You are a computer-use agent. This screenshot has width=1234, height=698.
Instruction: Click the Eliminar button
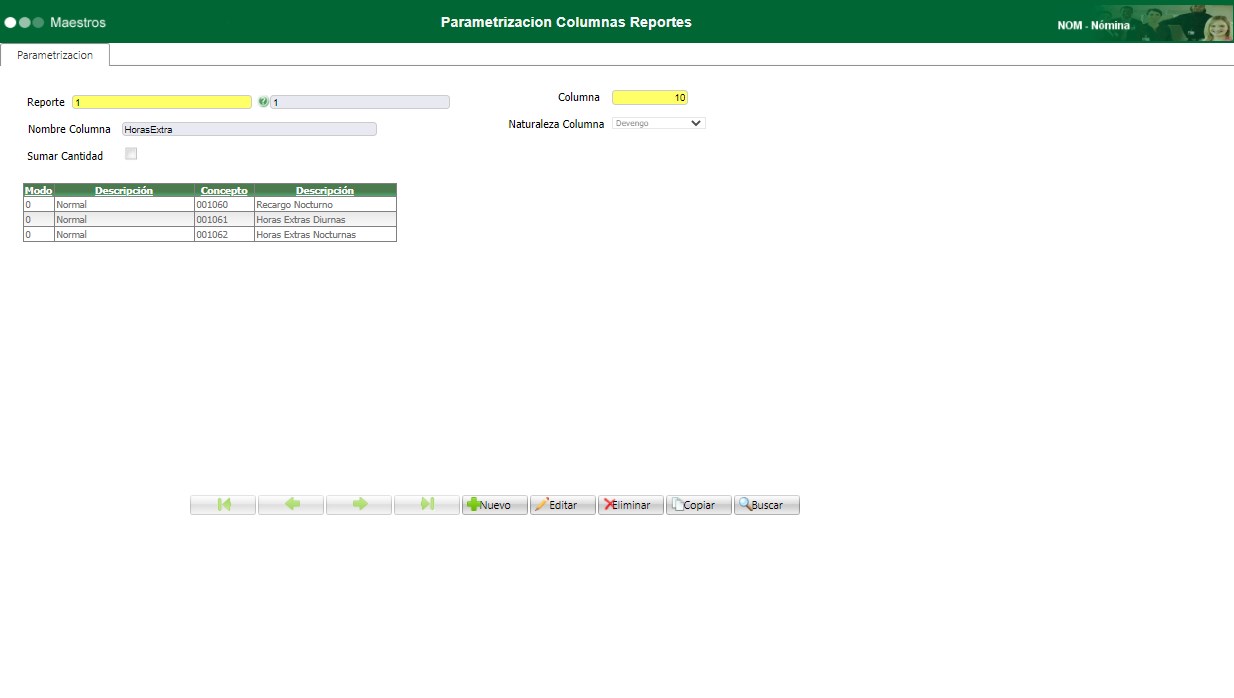point(631,505)
